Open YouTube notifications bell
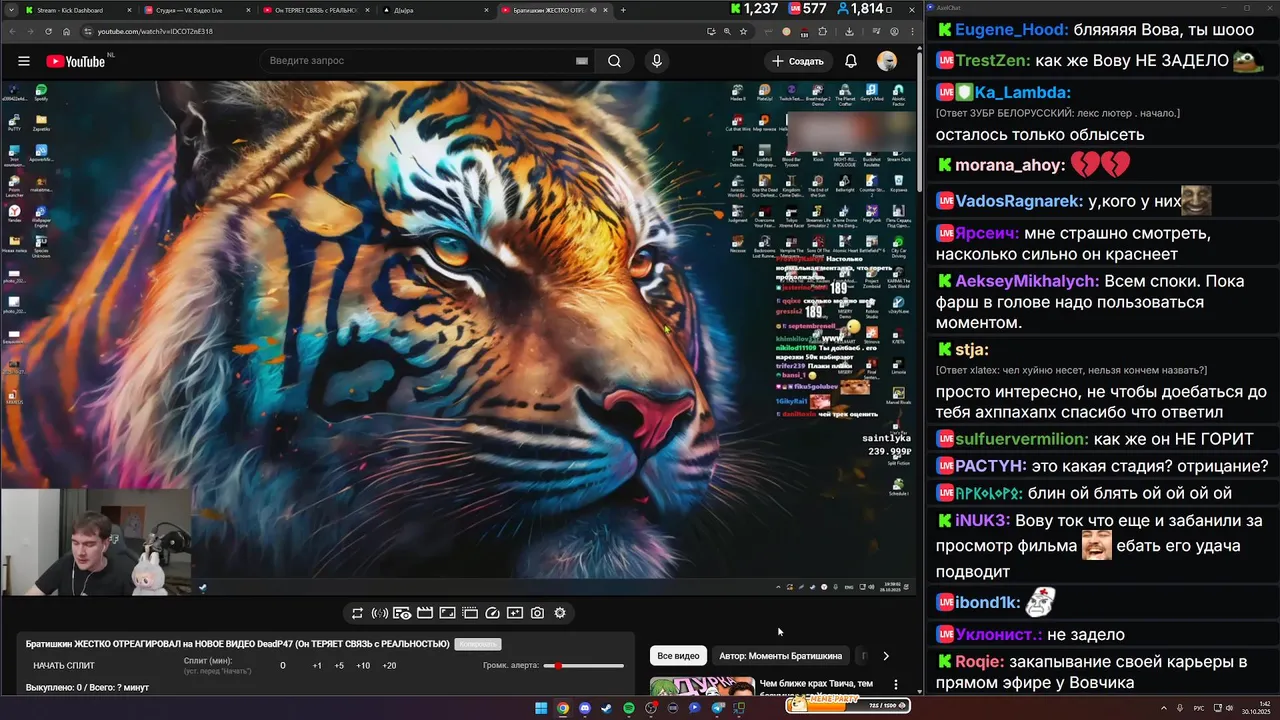The width and height of the screenshot is (1280, 720). [851, 61]
